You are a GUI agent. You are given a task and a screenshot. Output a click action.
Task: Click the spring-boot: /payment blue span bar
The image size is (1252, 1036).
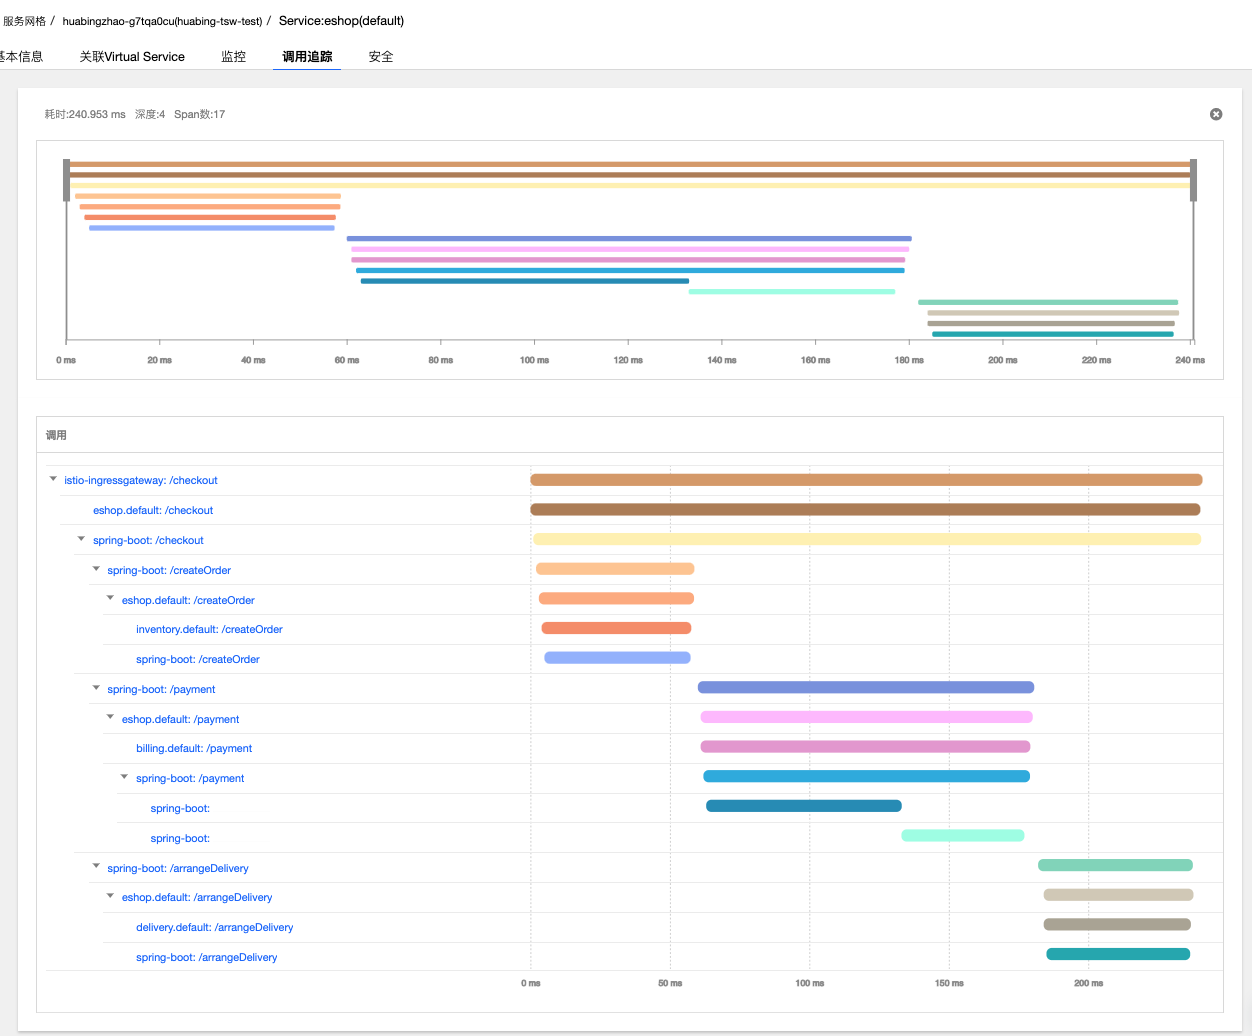coord(866,776)
